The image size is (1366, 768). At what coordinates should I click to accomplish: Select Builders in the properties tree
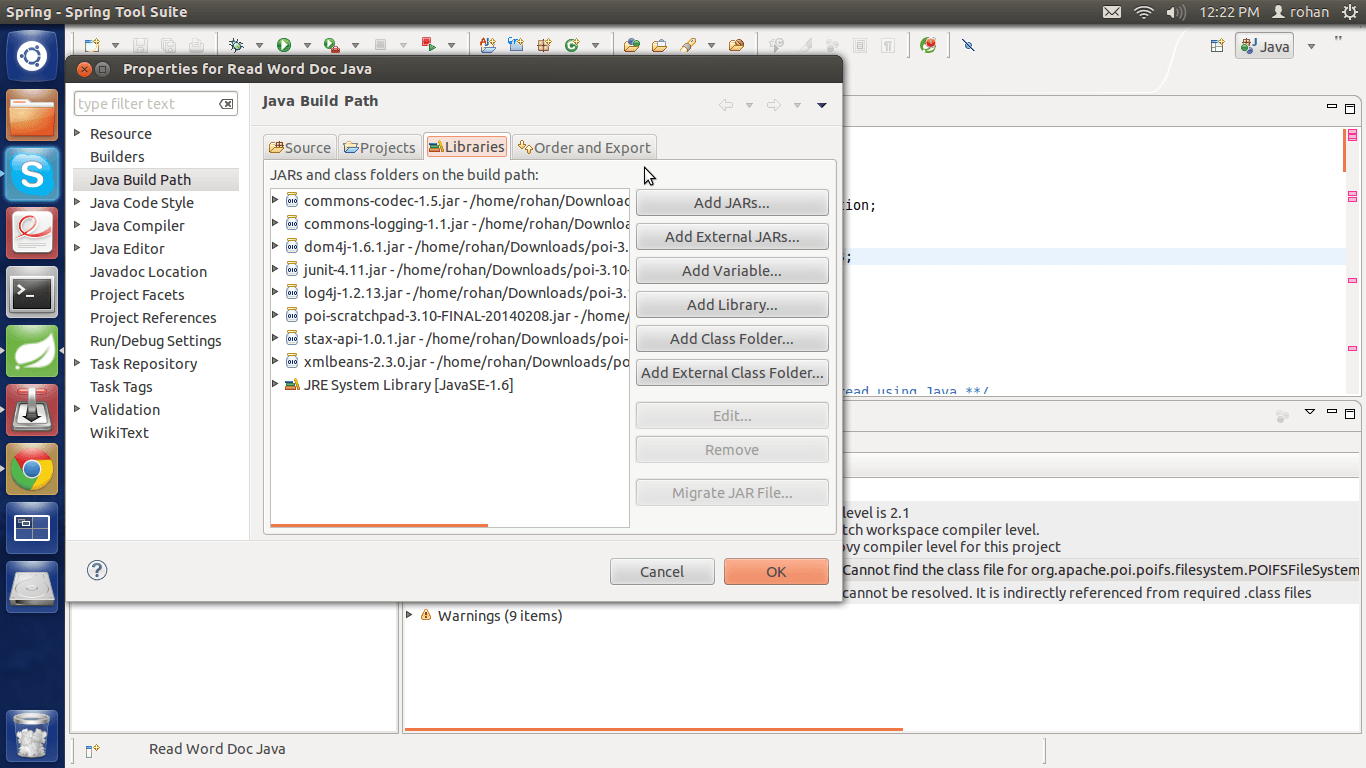click(x=117, y=157)
